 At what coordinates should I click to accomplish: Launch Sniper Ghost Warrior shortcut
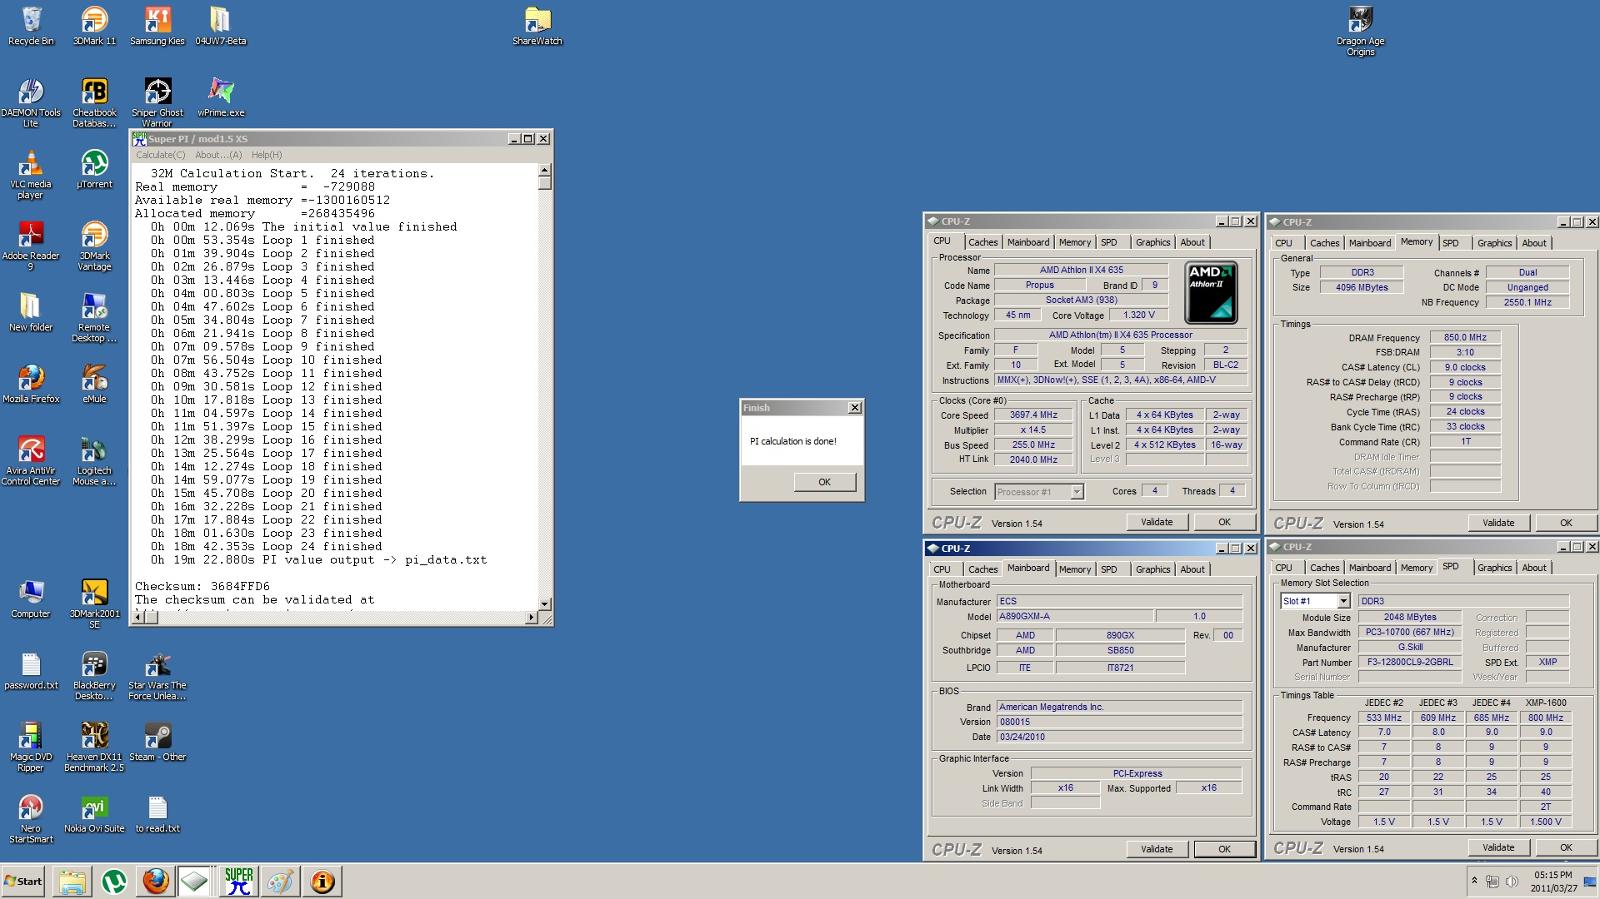point(157,104)
